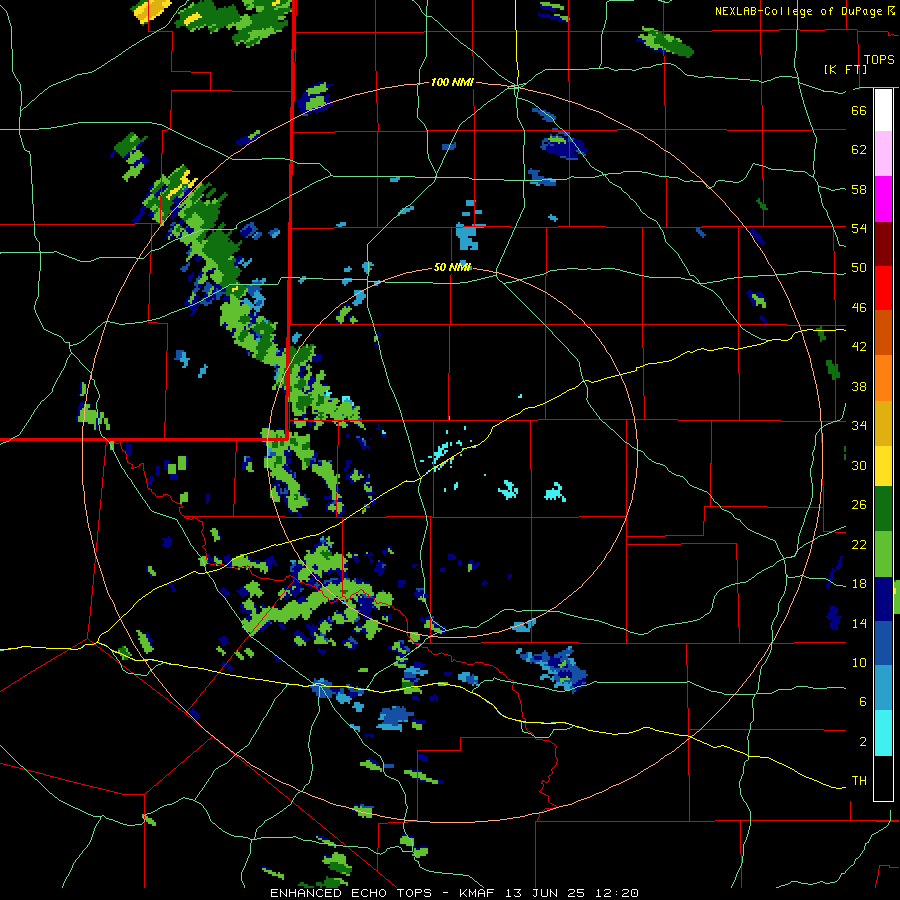Viewport: 900px width, 900px height.
Task: Click the legend value 2
Action: pyautogui.click(x=863, y=742)
